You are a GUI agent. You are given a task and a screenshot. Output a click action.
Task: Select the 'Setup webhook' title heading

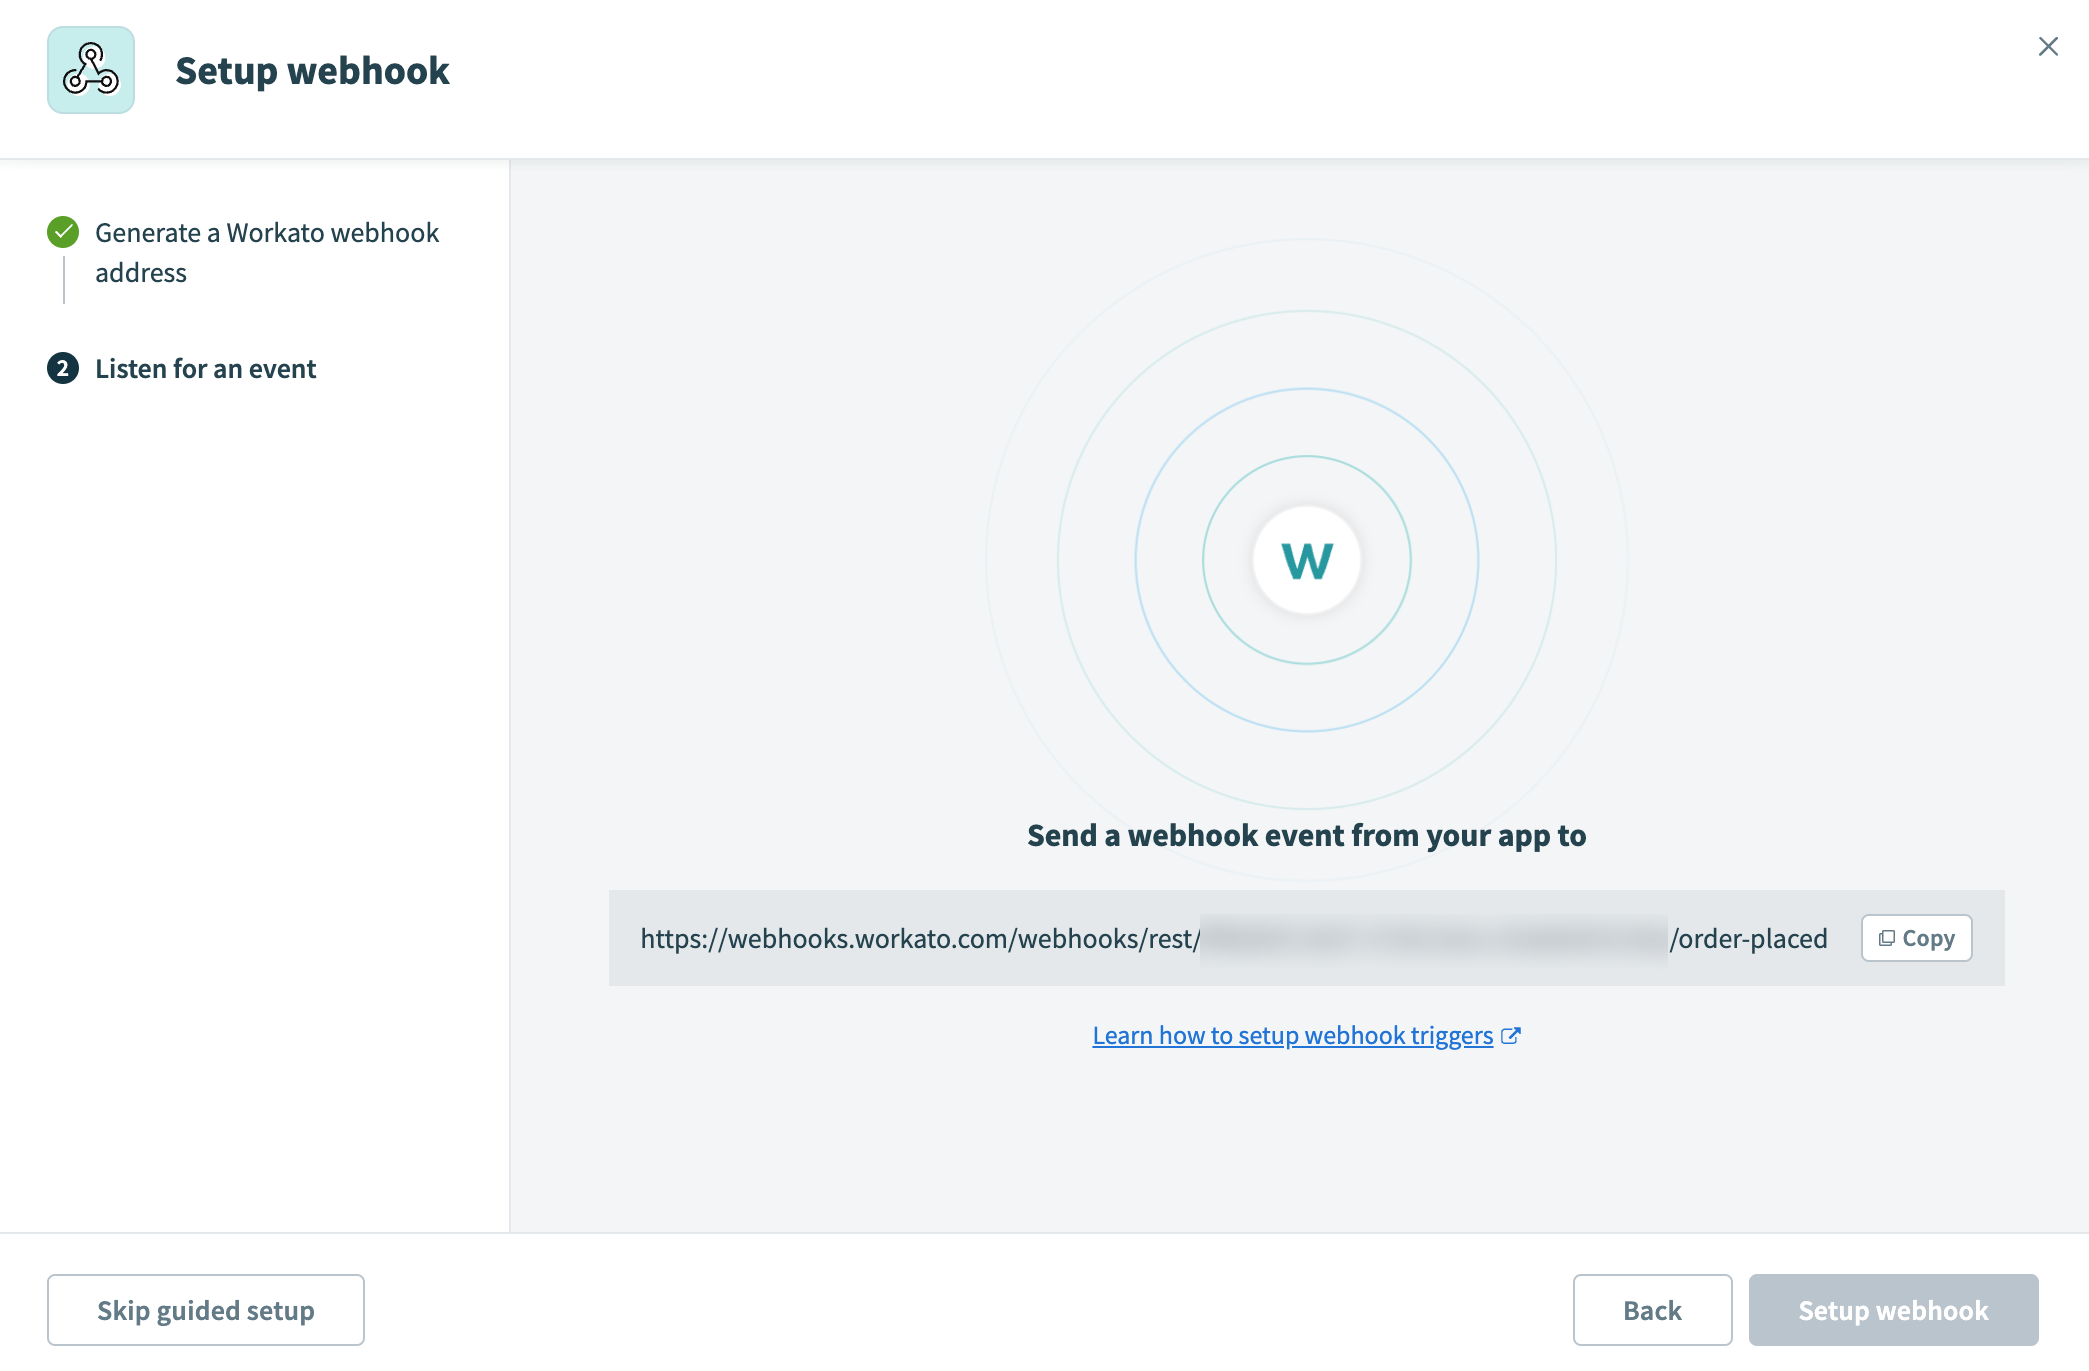313,70
